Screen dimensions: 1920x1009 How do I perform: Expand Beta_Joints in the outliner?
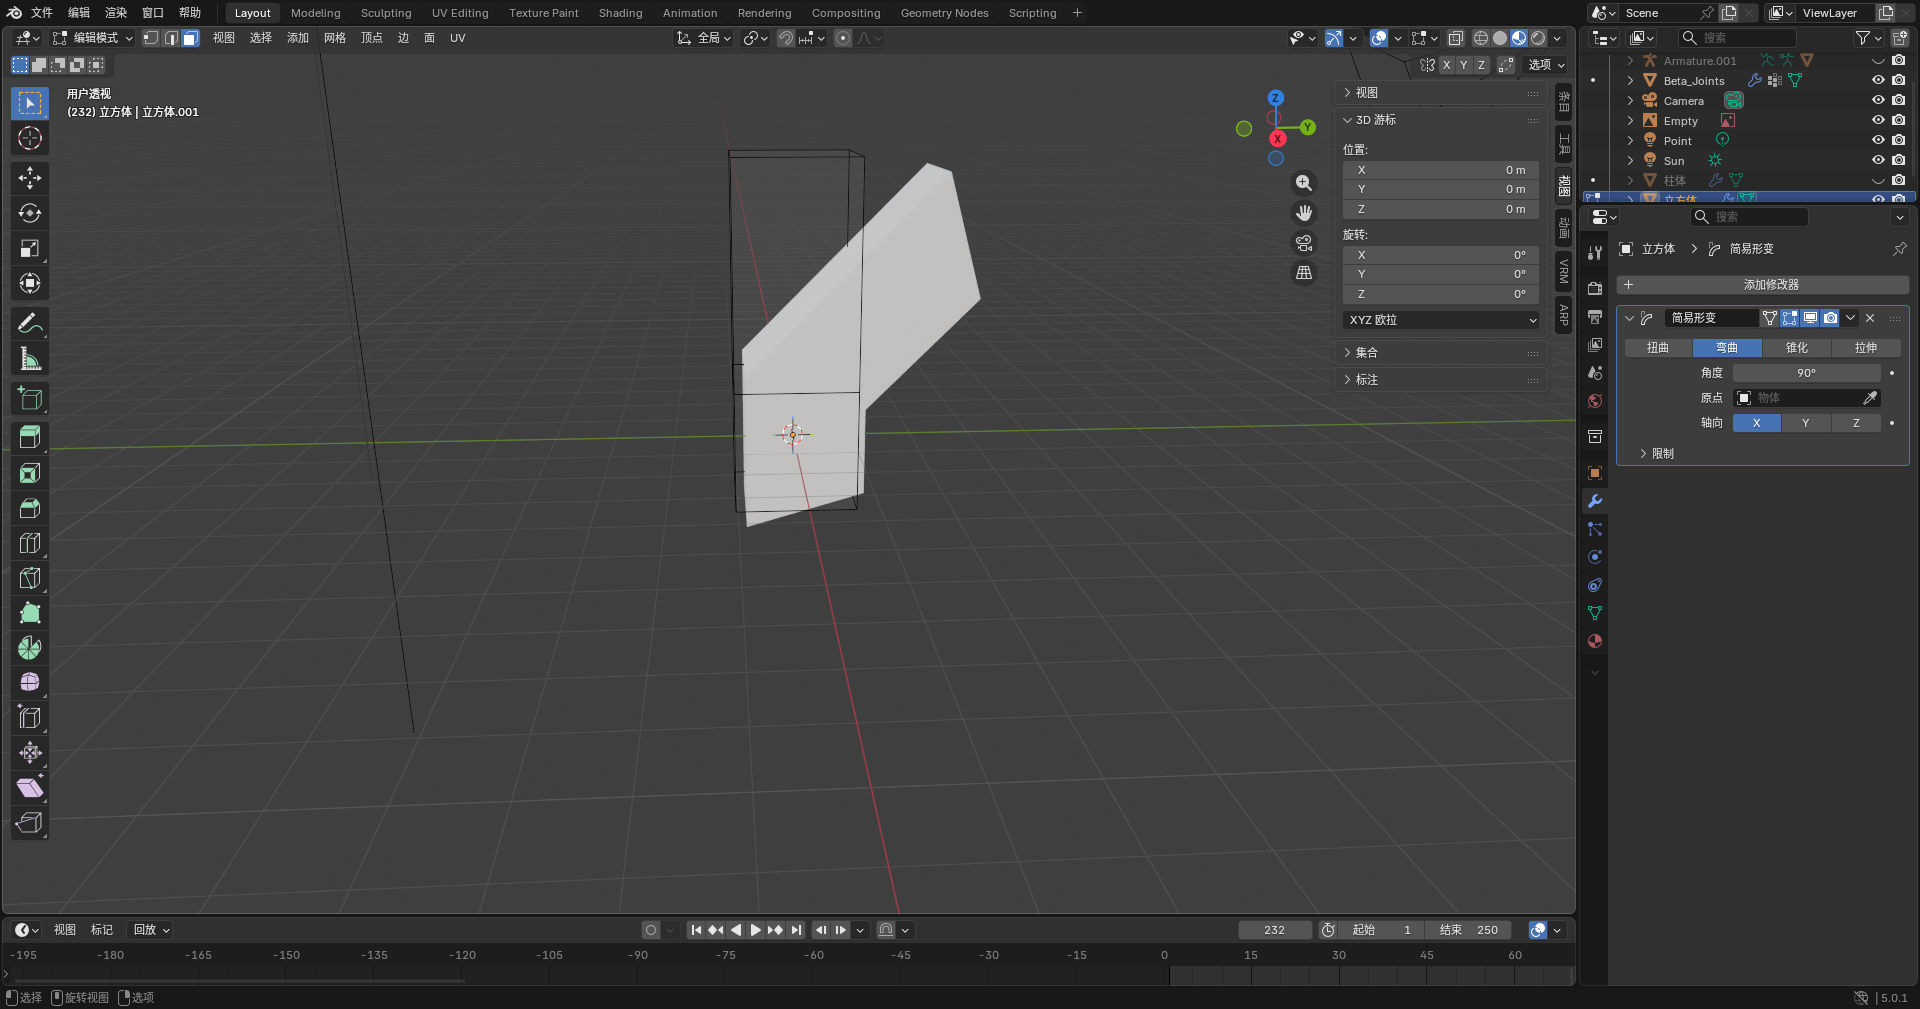click(x=1630, y=81)
